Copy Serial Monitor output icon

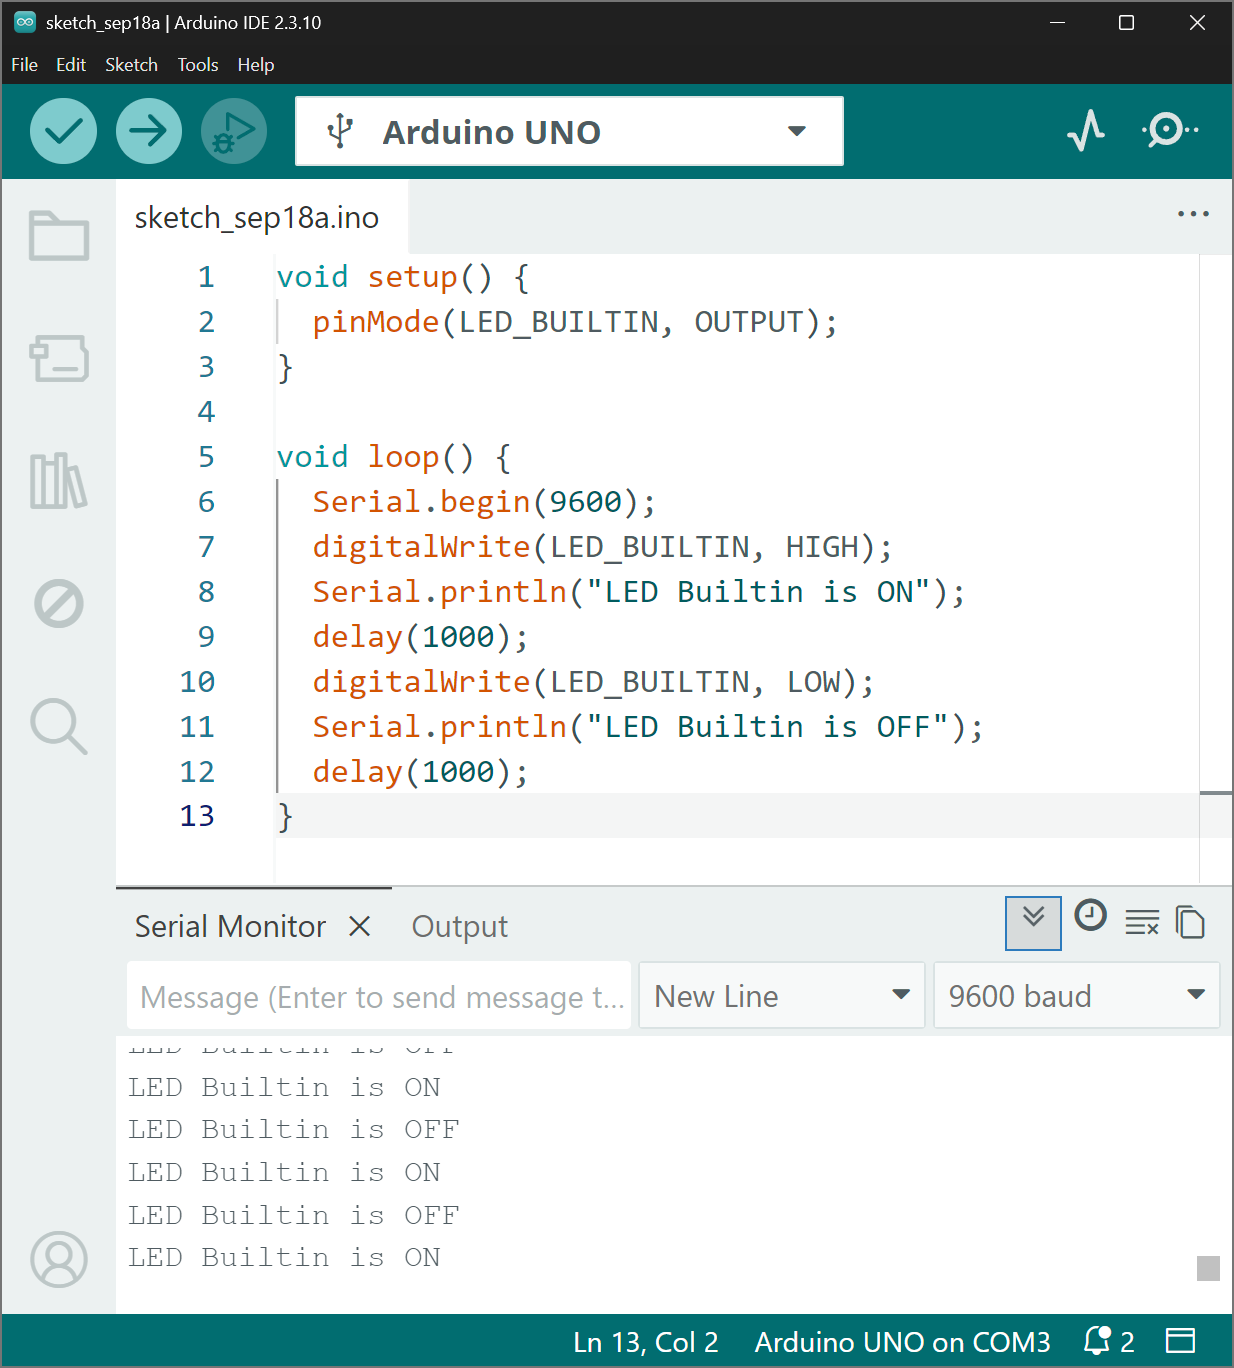pyautogui.click(x=1190, y=922)
